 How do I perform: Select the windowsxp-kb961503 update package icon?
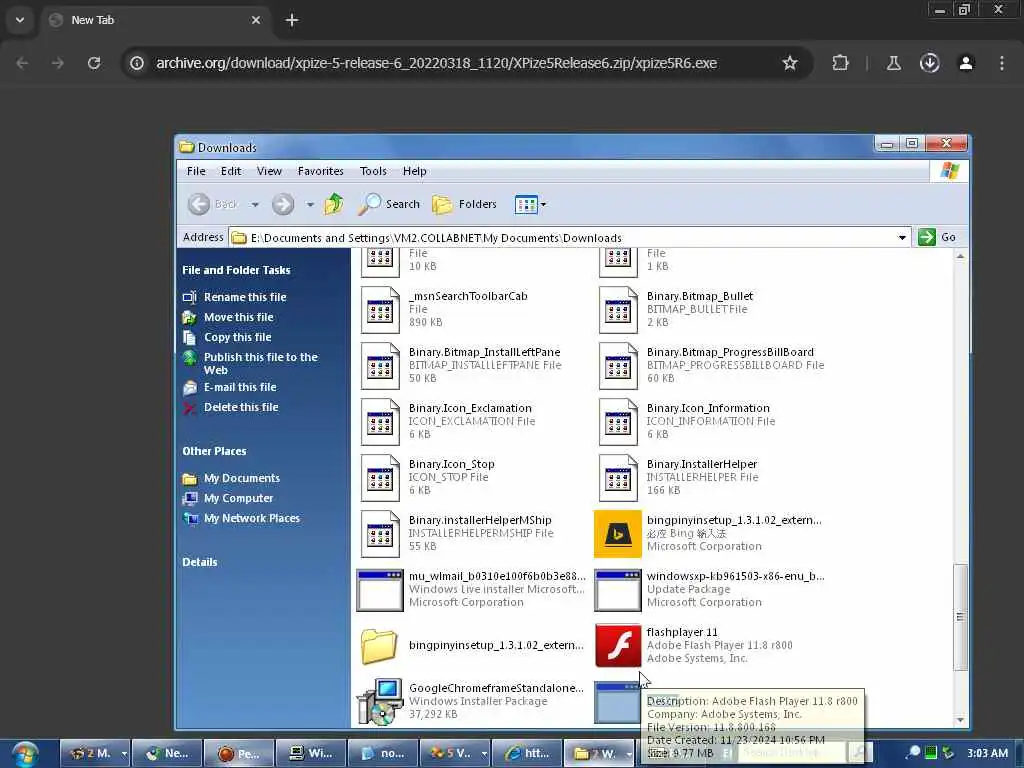pyautogui.click(x=618, y=590)
